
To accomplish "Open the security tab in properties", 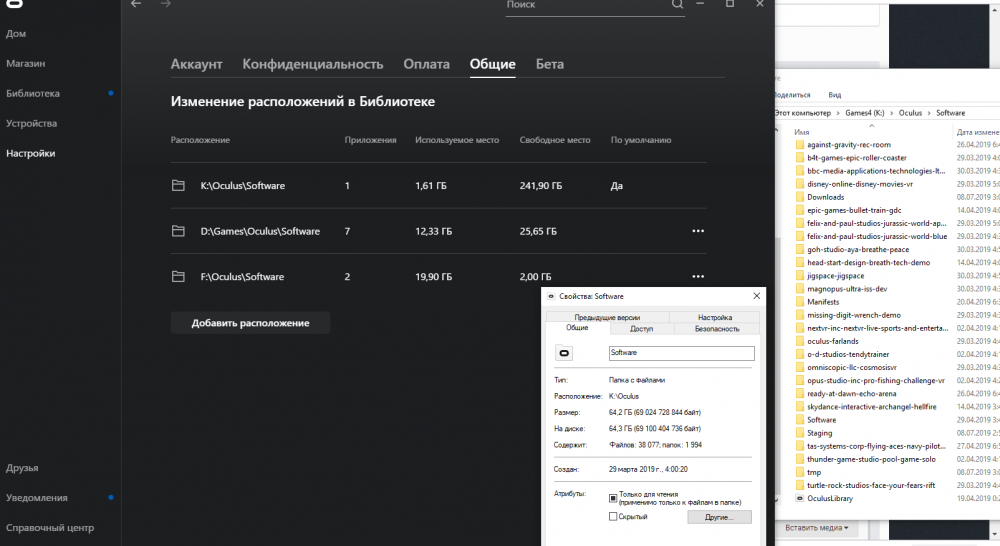I will (x=717, y=328).
